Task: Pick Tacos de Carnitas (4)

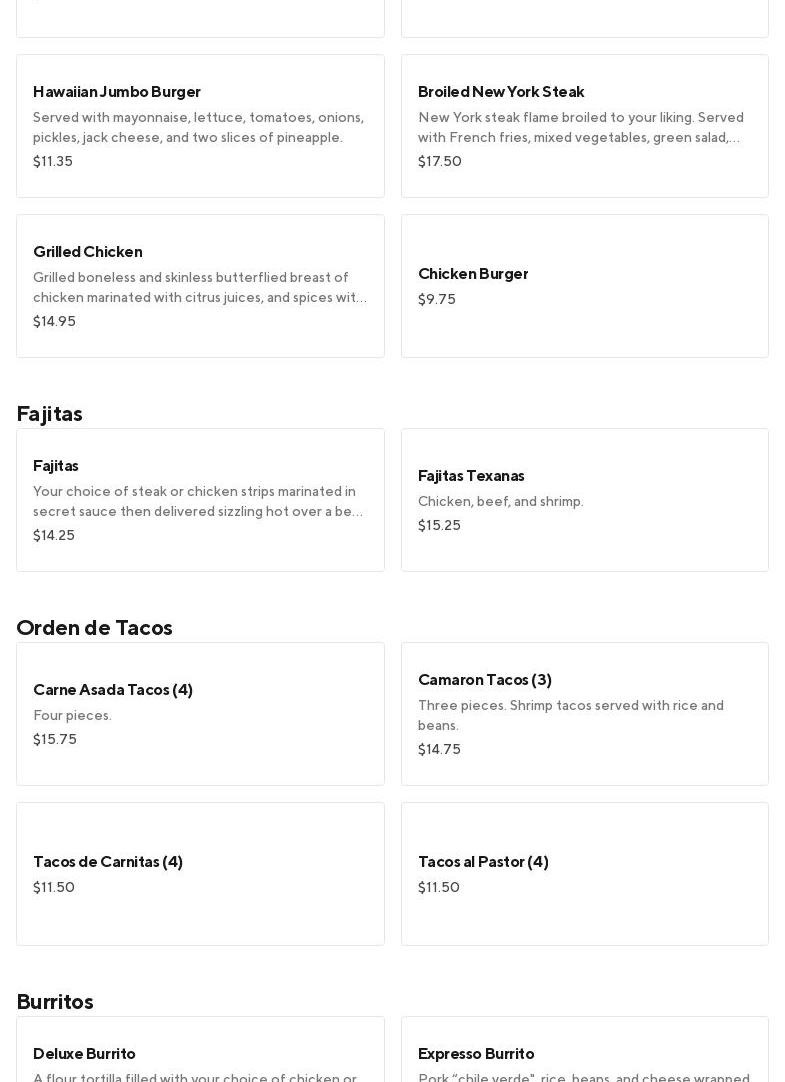Action: pyautogui.click(x=200, y=873)
